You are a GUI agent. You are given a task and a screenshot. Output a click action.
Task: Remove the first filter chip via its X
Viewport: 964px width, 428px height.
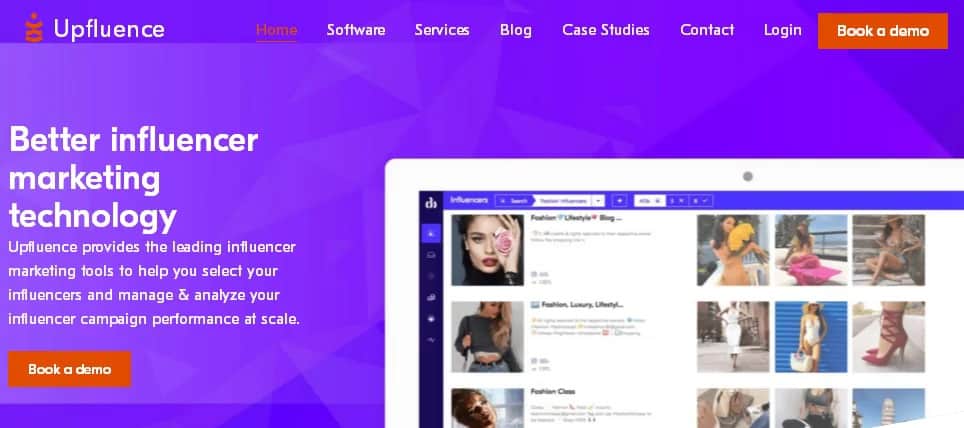pos(657,200)
